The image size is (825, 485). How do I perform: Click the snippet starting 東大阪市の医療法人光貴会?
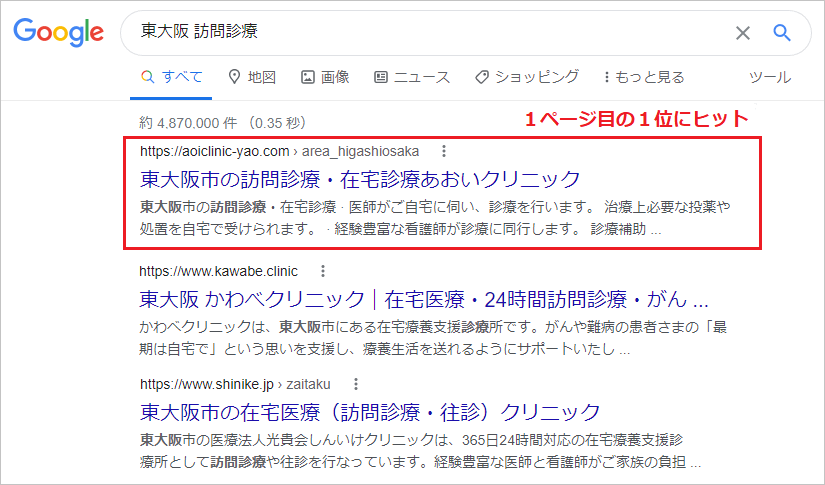click(x=420, y=451)
